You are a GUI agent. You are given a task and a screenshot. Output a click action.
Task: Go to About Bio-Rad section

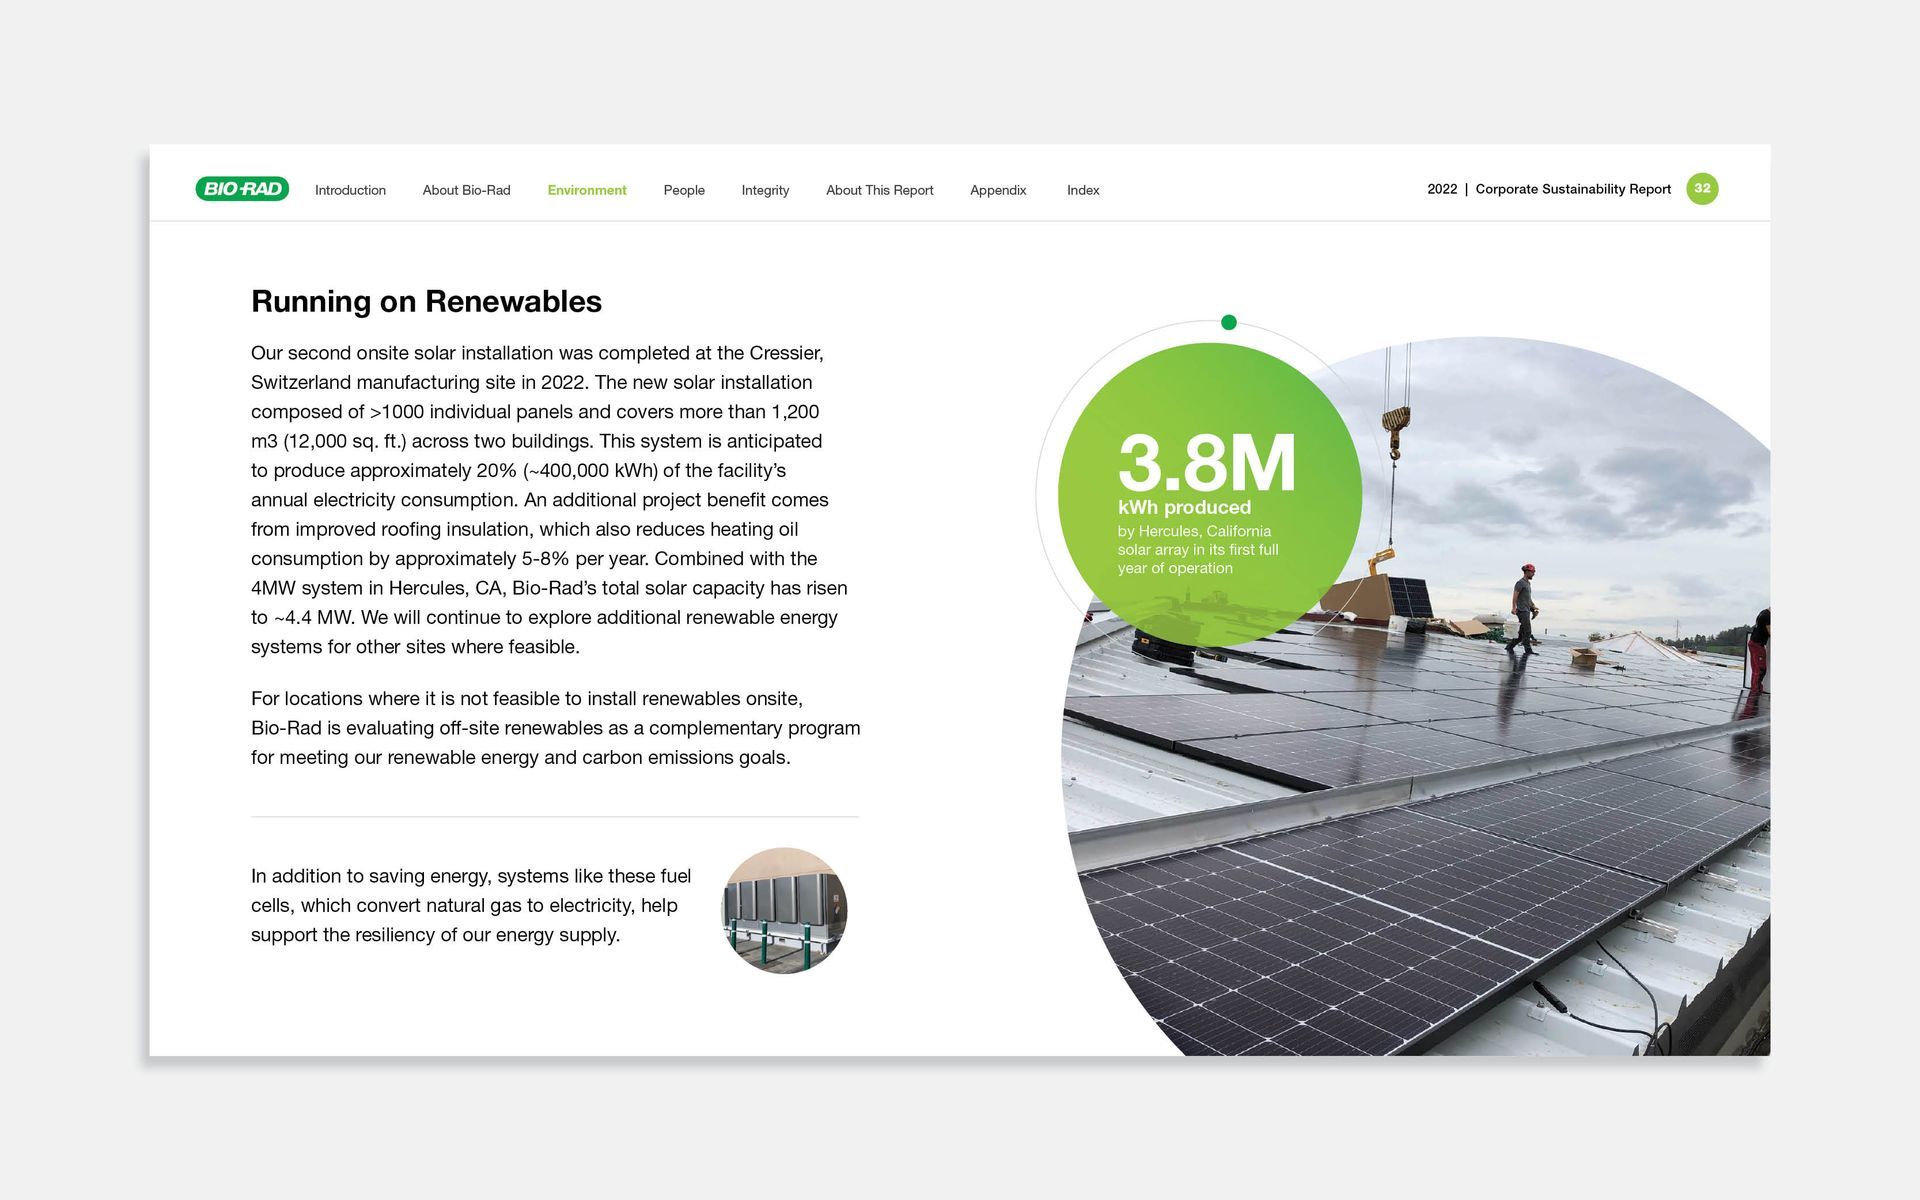point(466,190)
